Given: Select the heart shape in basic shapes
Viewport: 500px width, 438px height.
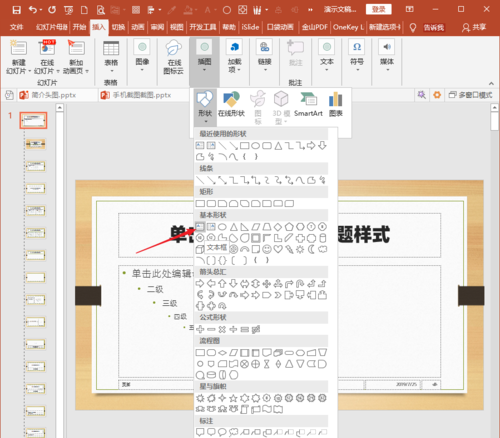Looking at the screenshot, I should point(278,249).
